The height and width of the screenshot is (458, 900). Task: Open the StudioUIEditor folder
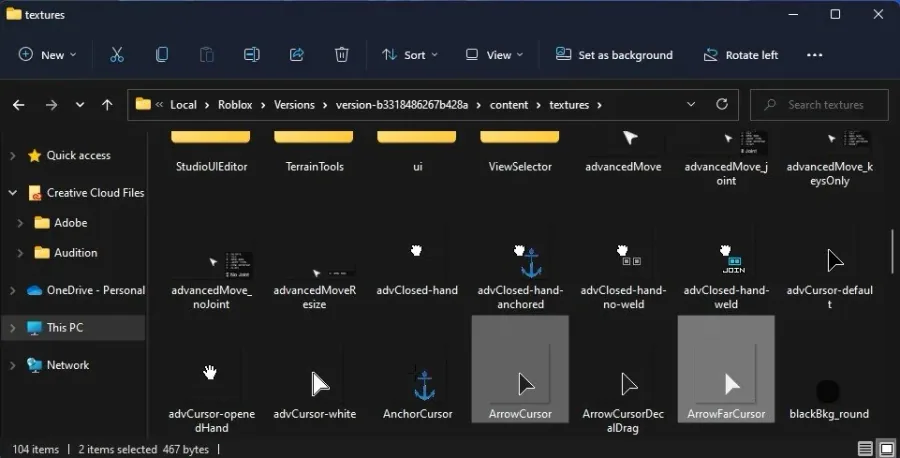(x=211, y=152)
